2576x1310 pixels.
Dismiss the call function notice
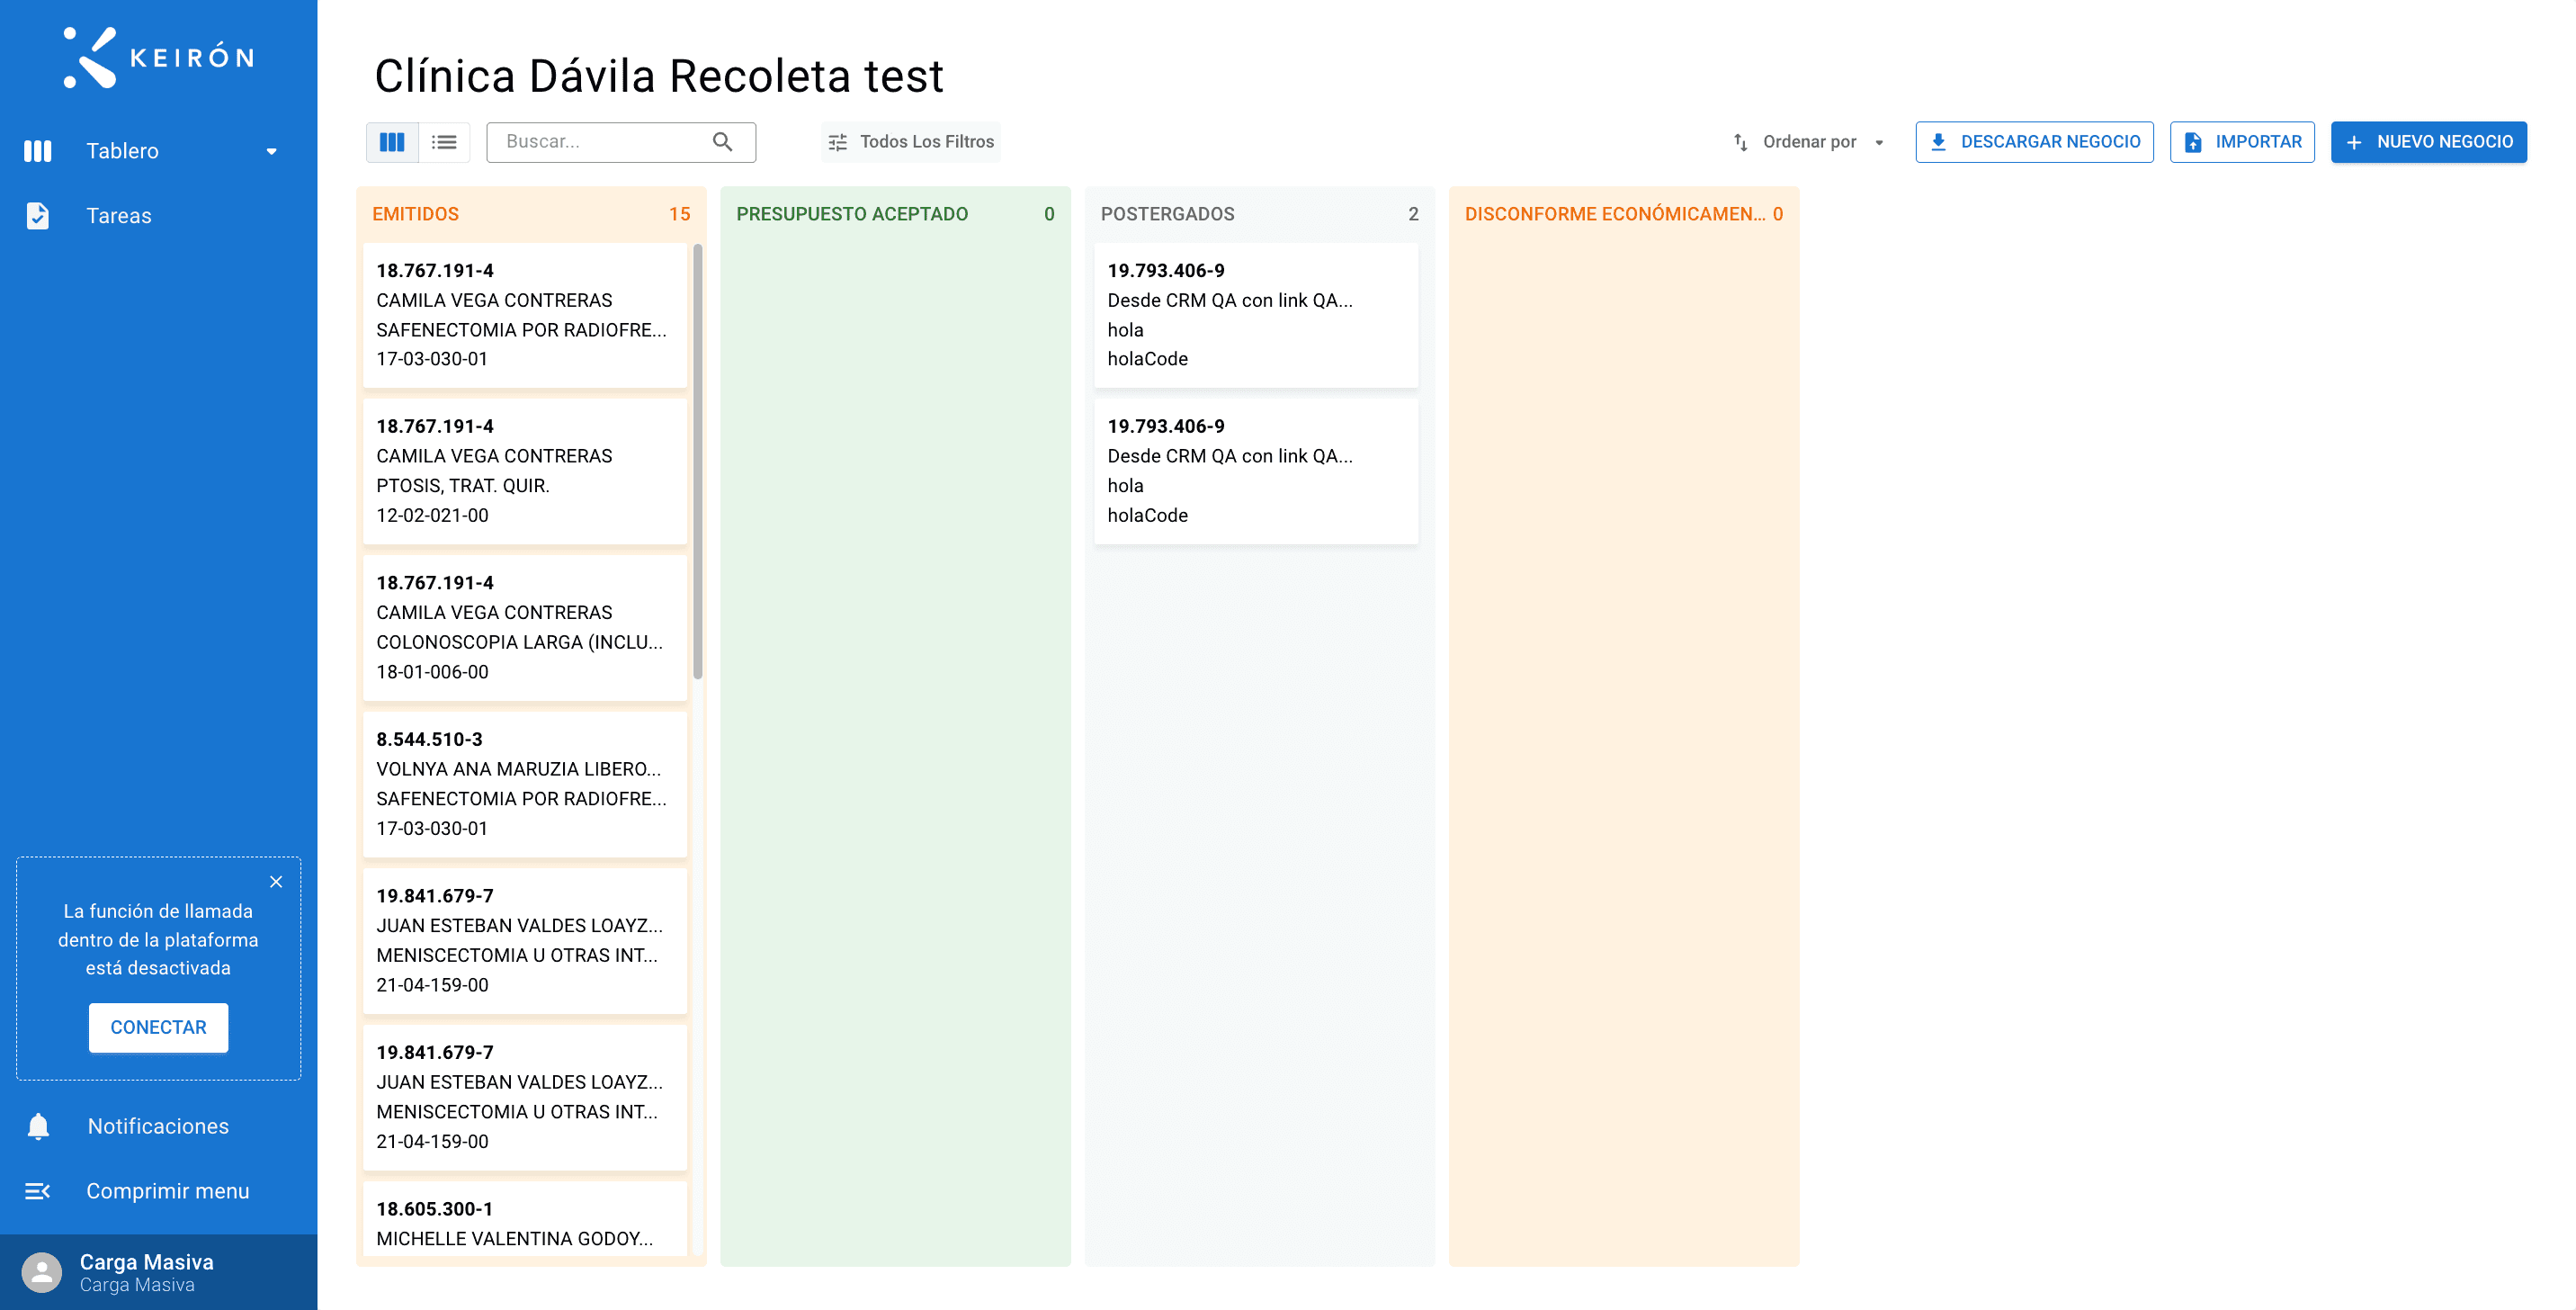tap(276, 882)
